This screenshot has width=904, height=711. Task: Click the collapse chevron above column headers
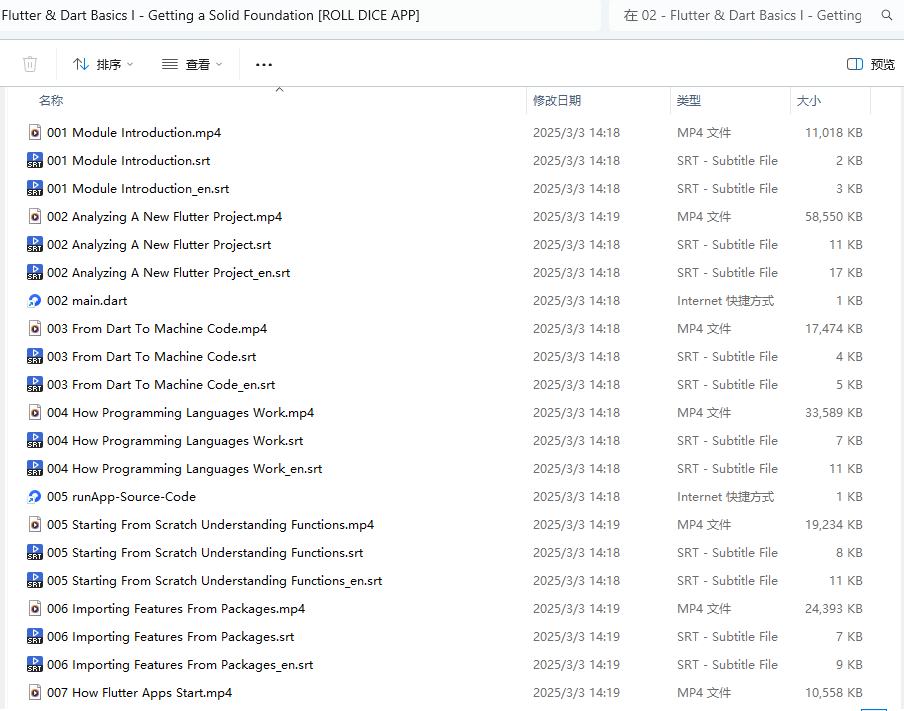coord(280,89)
